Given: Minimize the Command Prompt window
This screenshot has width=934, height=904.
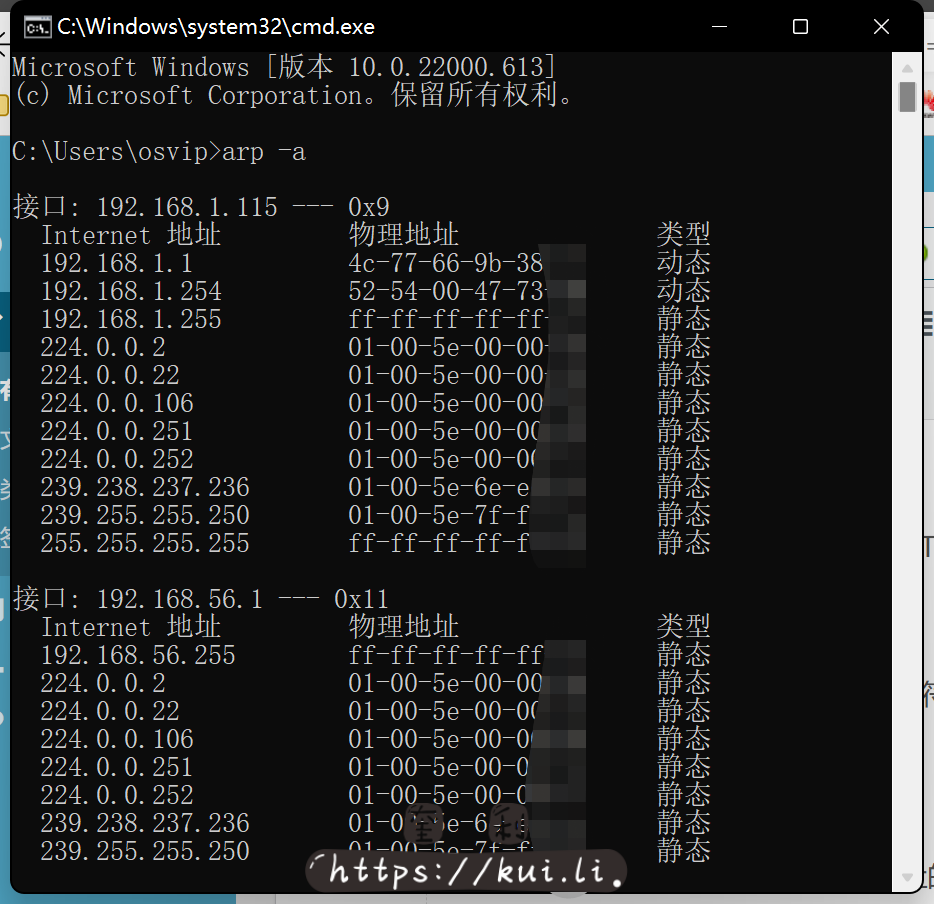Looking at the screenshot, I should click(x=719, y=27).
